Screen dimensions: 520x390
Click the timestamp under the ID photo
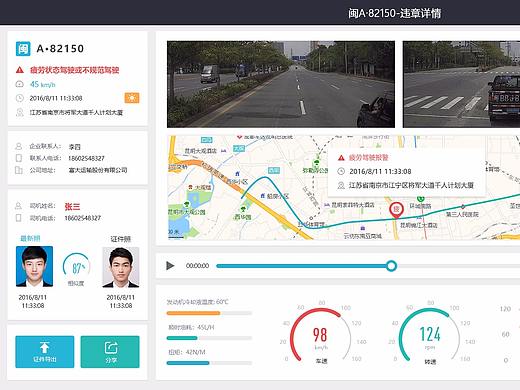(x=121, y=301)
